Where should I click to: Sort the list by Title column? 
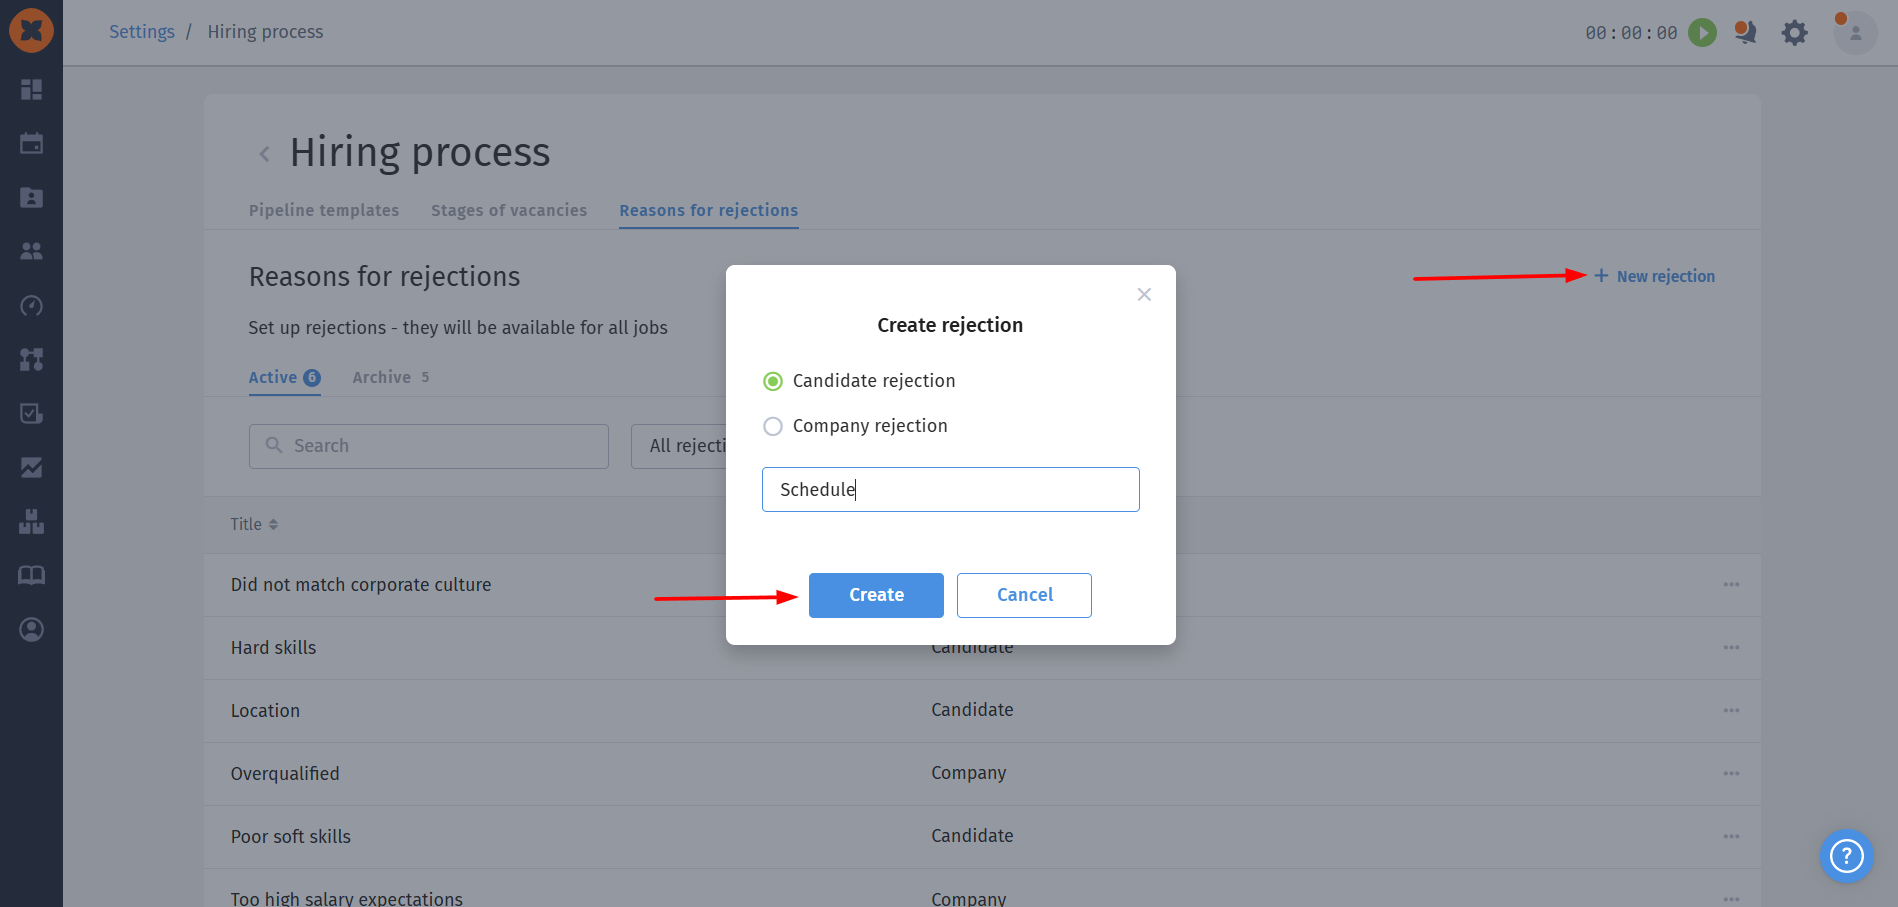tap(254, 524)
